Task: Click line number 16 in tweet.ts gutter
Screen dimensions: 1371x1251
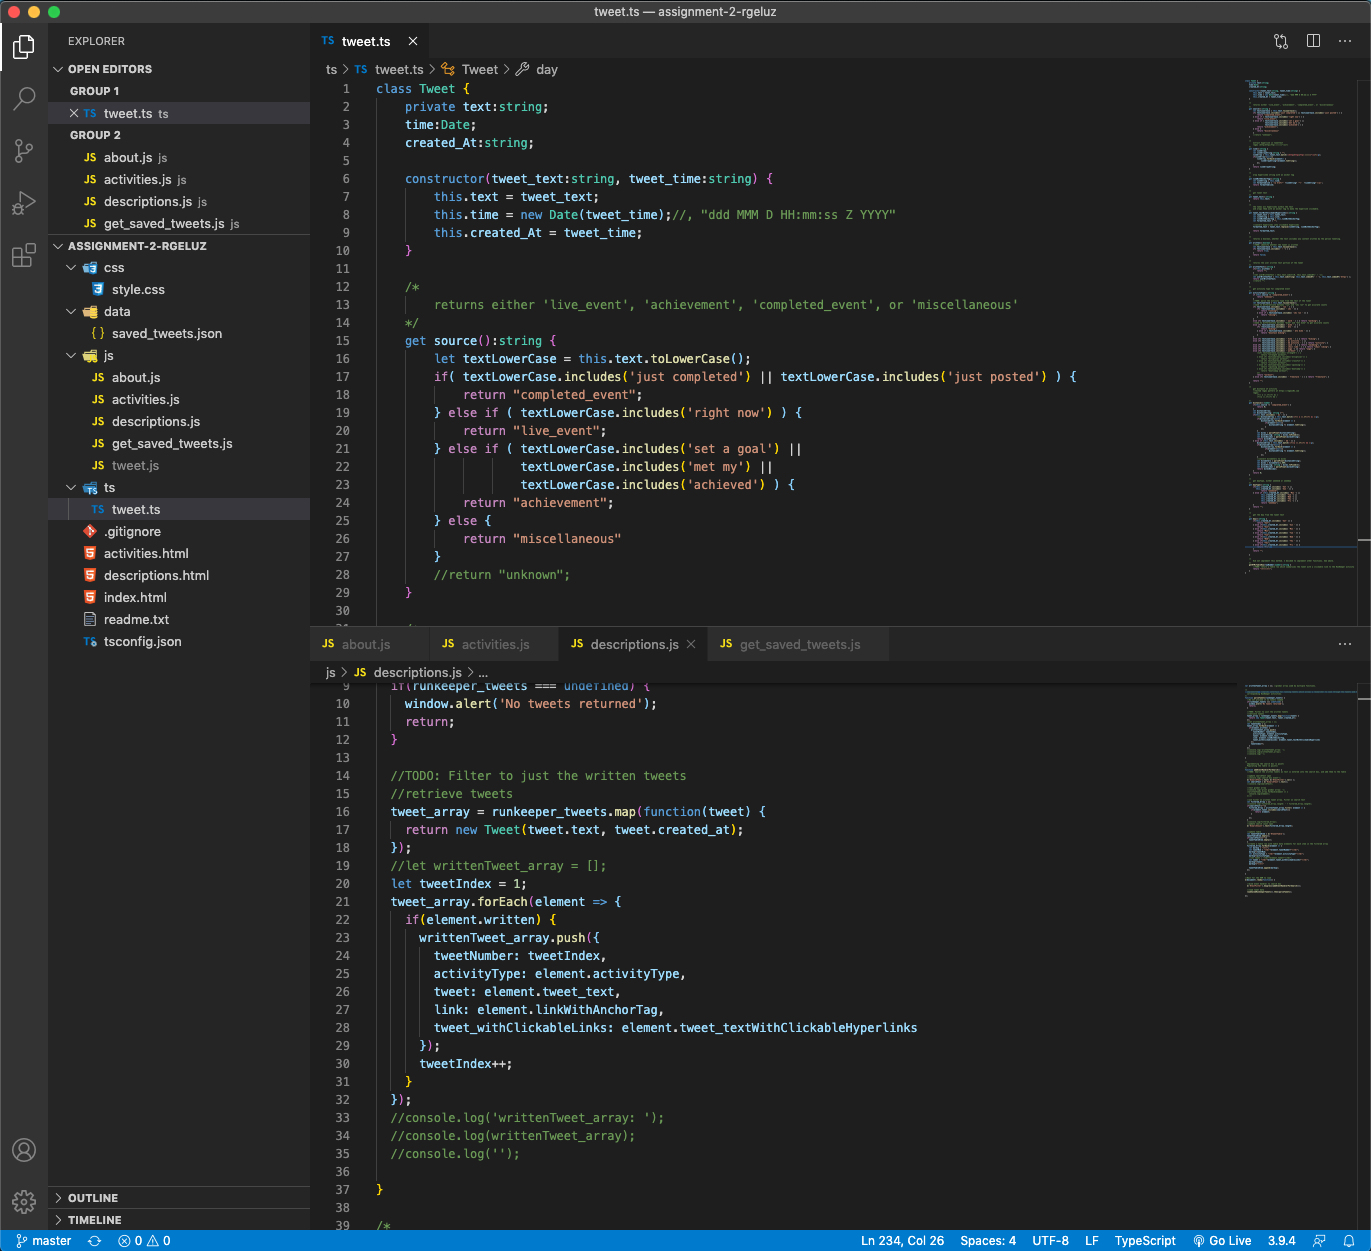Action: tap(343, 359)
